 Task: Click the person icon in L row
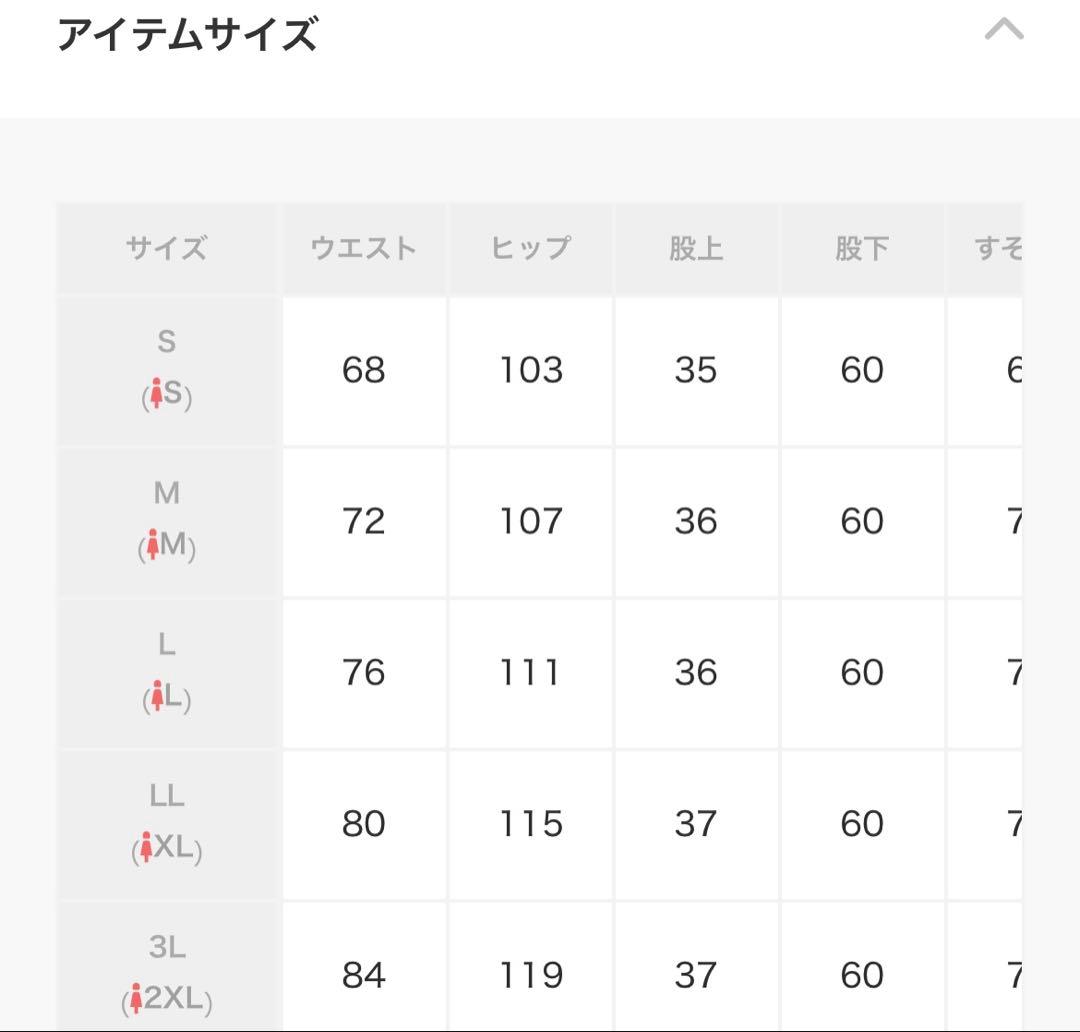click(157, 698)
